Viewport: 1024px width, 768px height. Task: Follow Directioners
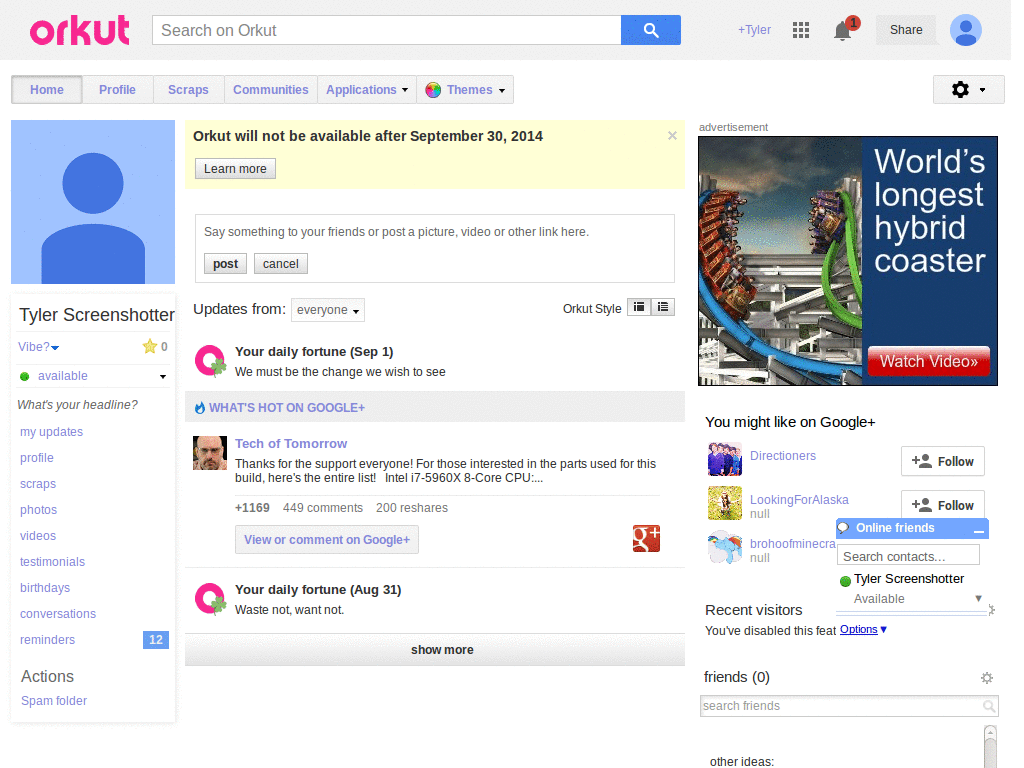(x=942, y=462)
